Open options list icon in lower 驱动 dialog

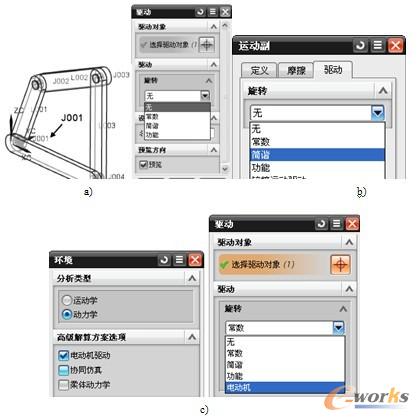(x=337, y=224)
